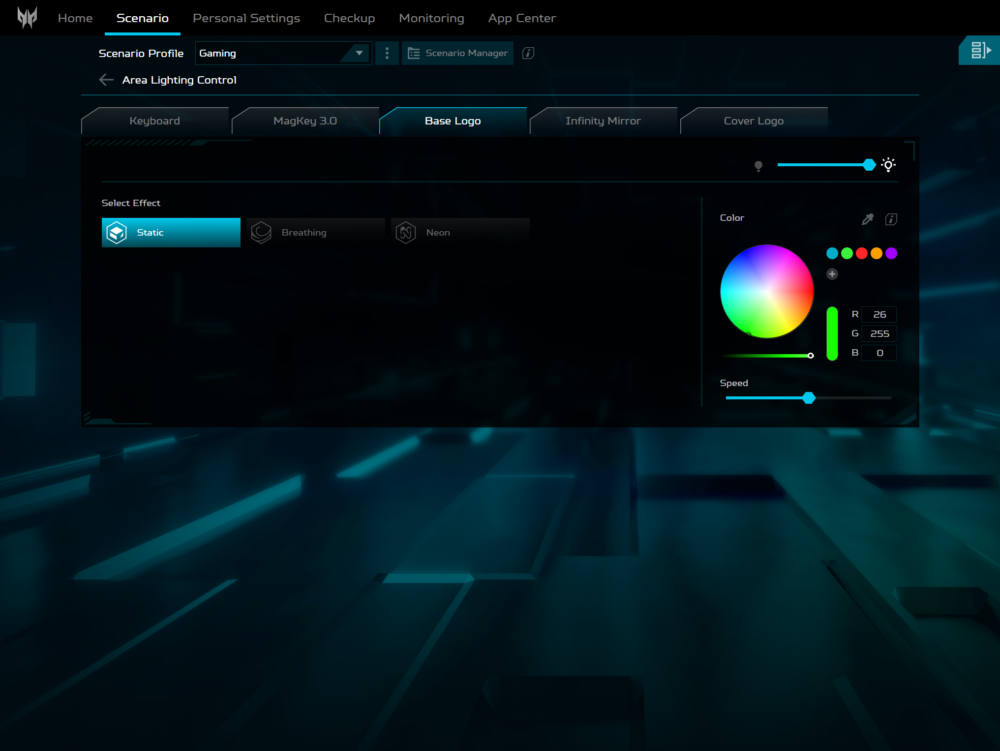Open the Scenario Manager
Viewport: 1000px width, 751px height.
pyautogui.click(x=458, y=53)
